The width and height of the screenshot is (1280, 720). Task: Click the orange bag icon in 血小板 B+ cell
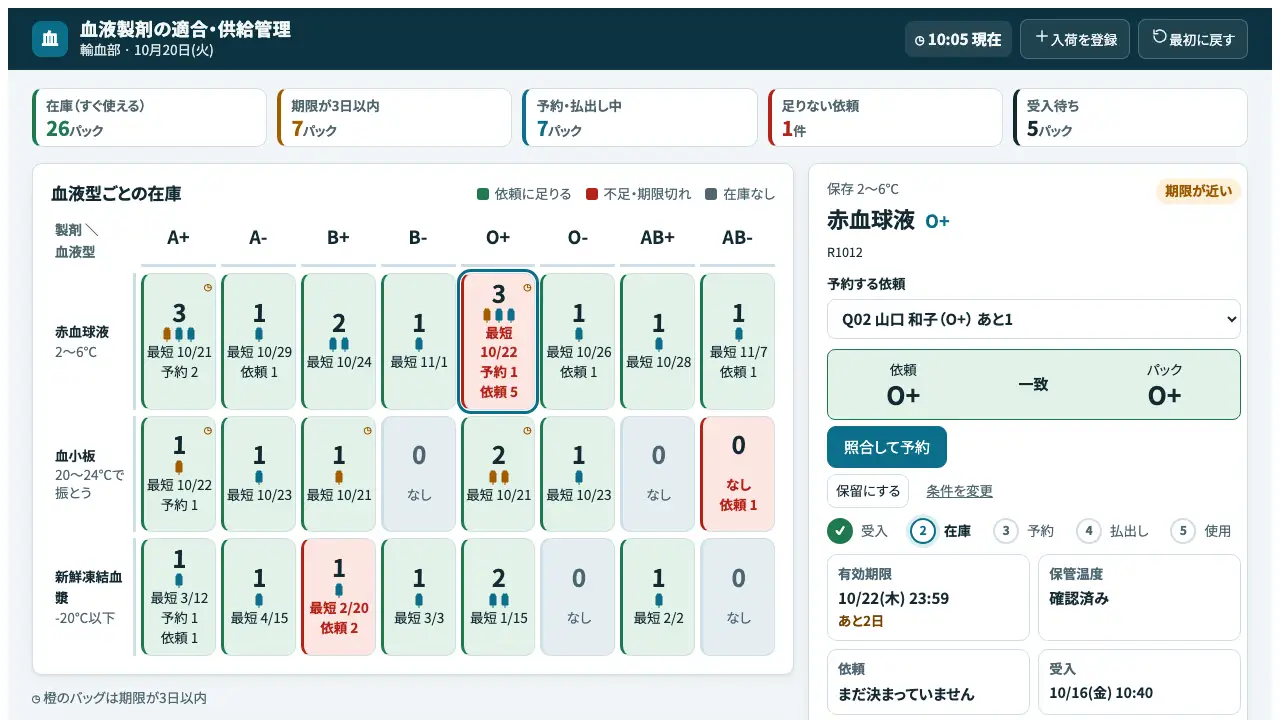(339, 477)
